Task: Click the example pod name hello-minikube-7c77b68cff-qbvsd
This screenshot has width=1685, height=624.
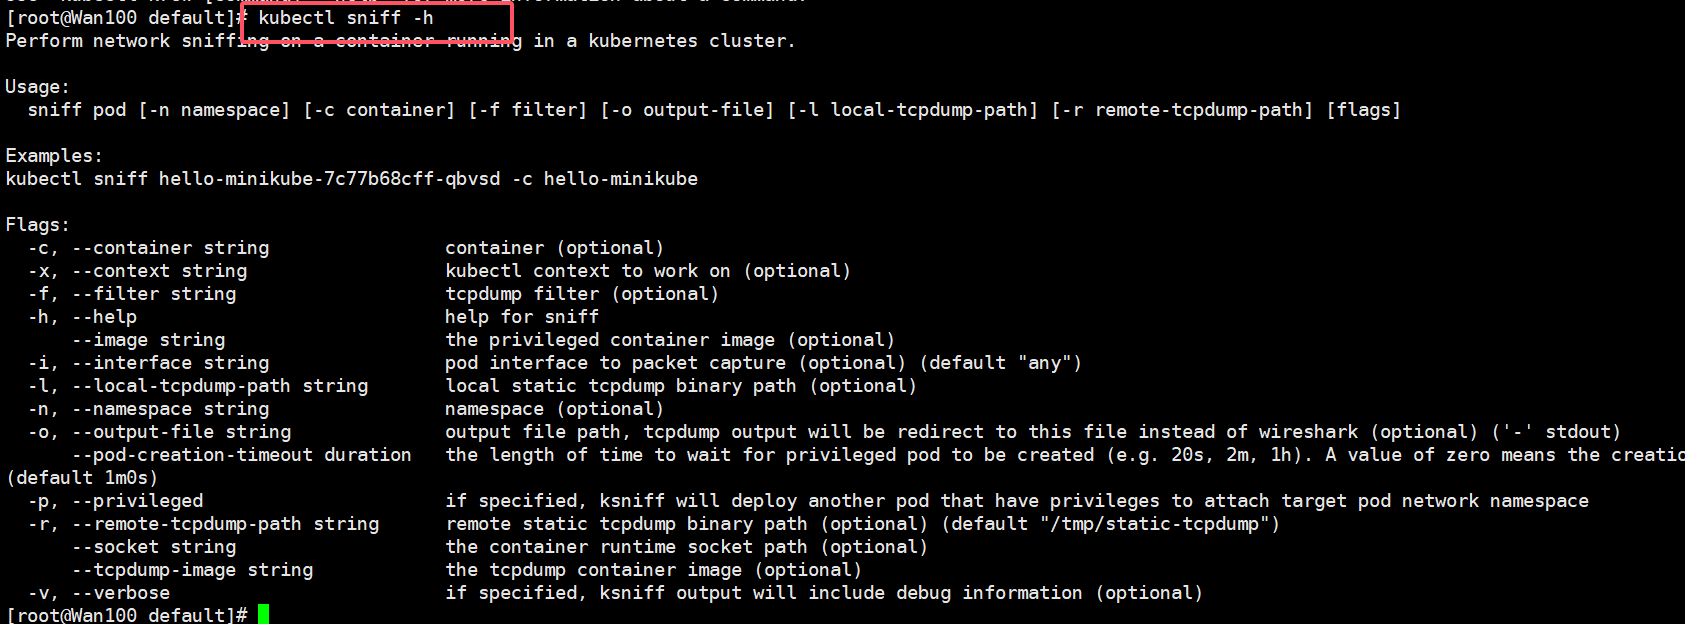Action: click(x=329, y=179)
